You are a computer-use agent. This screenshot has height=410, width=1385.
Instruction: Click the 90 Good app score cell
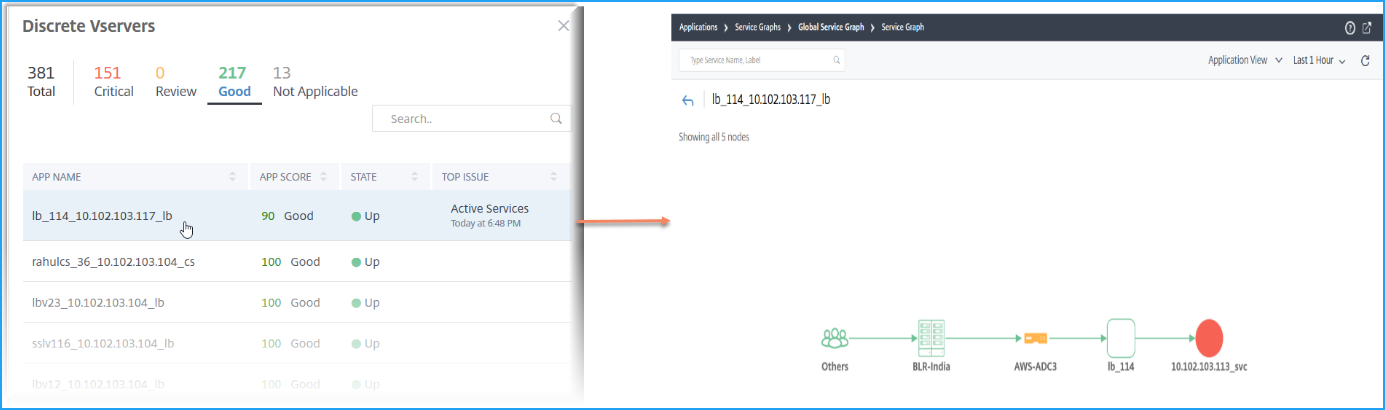286,215
